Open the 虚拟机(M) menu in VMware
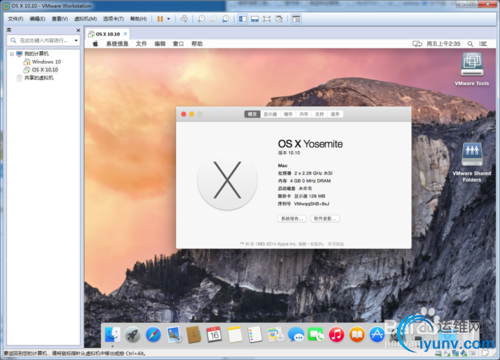The height and width of the screenshot is (360, 500). coord(85,19)
